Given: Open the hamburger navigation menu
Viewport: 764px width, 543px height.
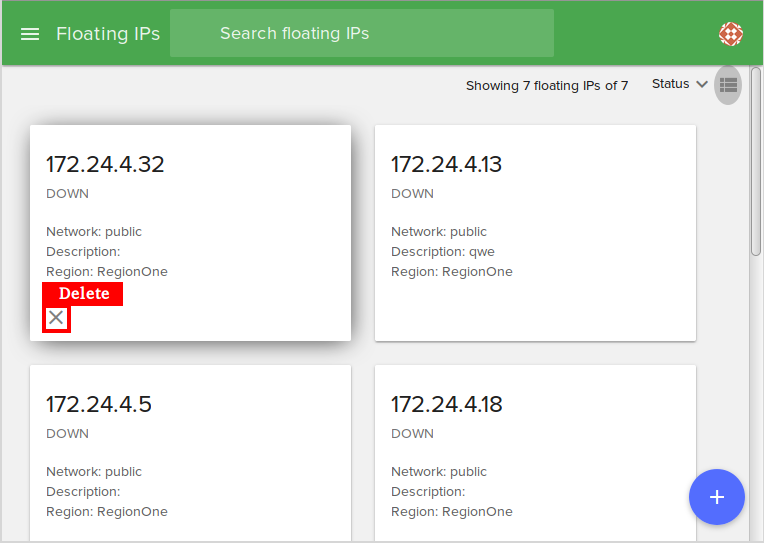Looking at the screenshot, I should tap(30, 34).
